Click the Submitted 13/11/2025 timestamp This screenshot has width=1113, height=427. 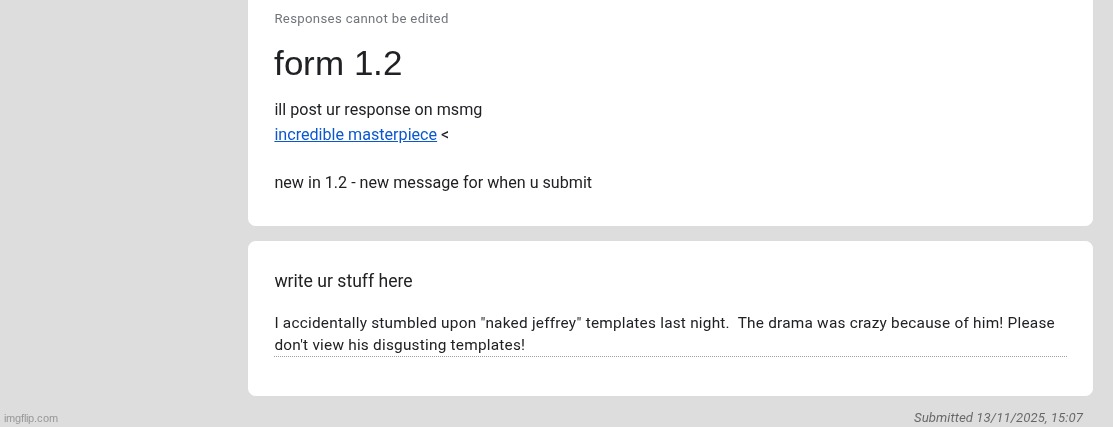998,418
